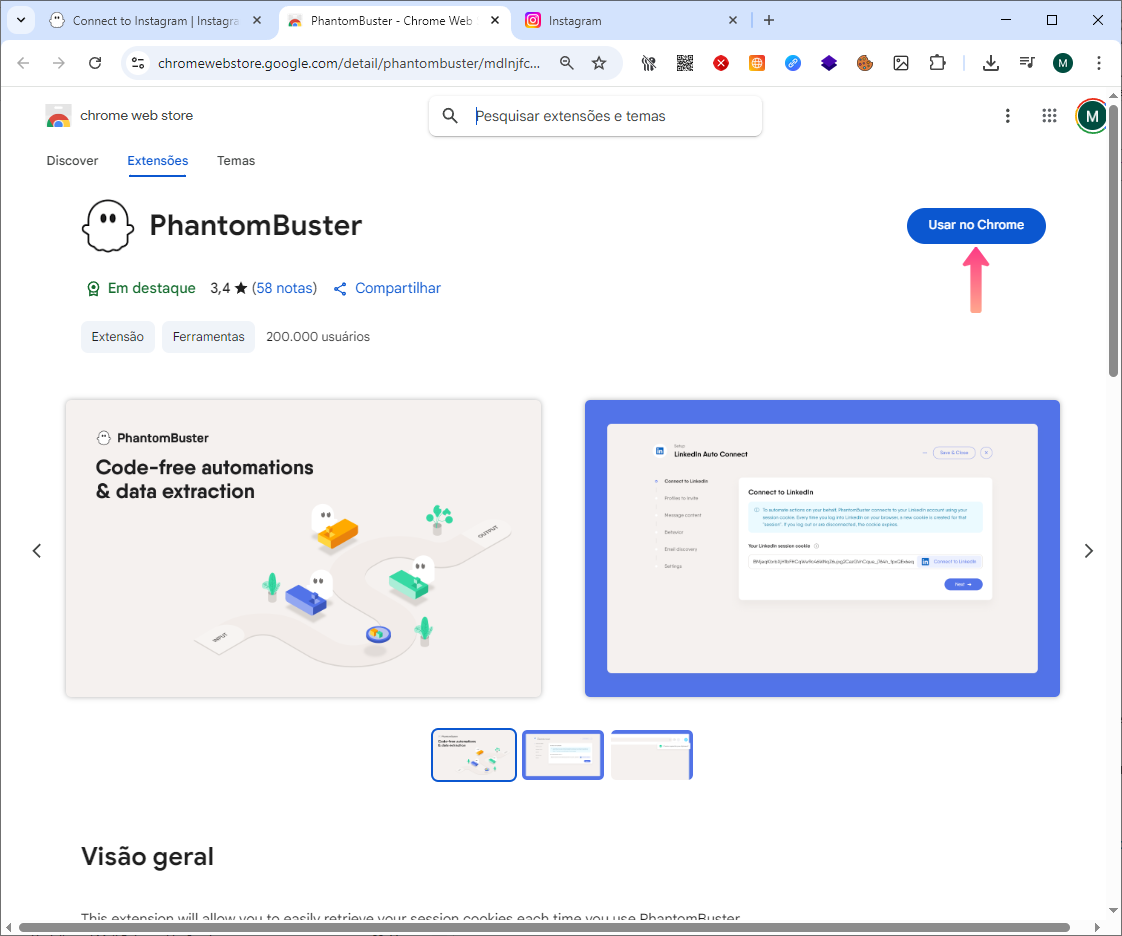Open the zoom magnifier icon in address bar
Screen dimensions: 1122x936
pos(567,63)
